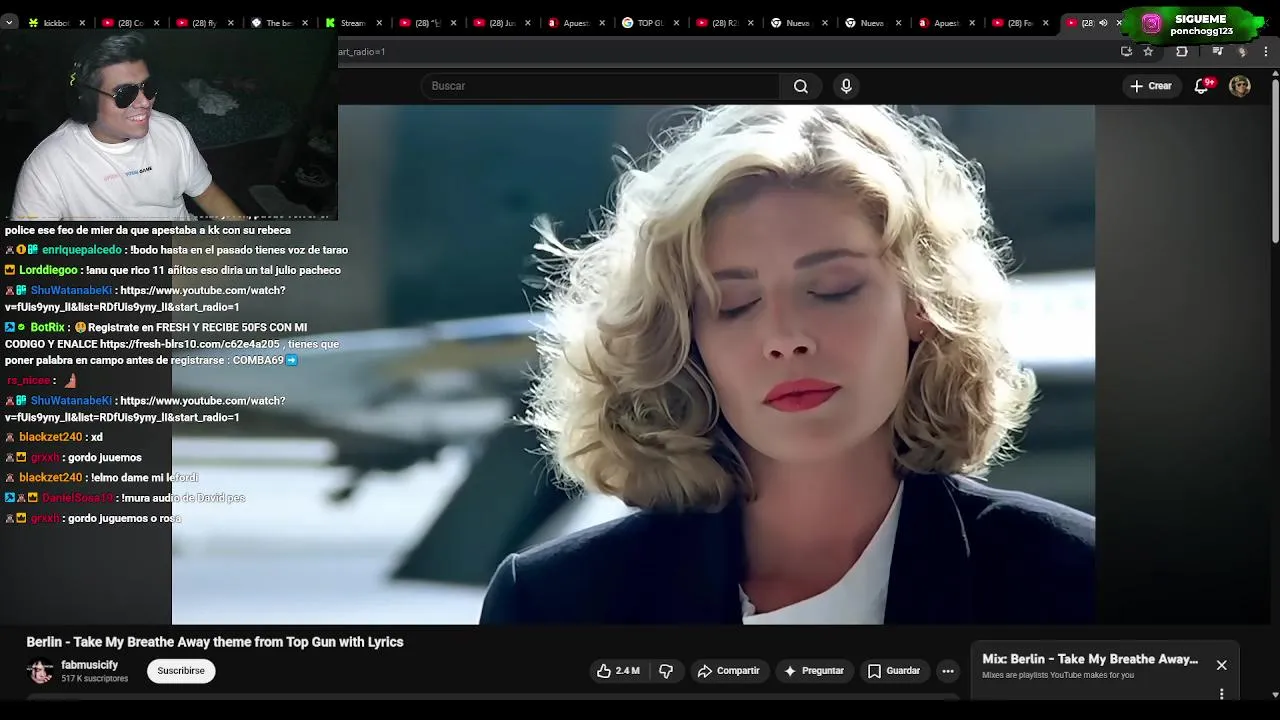Open the notifications bell
Viewport: 1280px width, 720px height.
click(1202, 86)
